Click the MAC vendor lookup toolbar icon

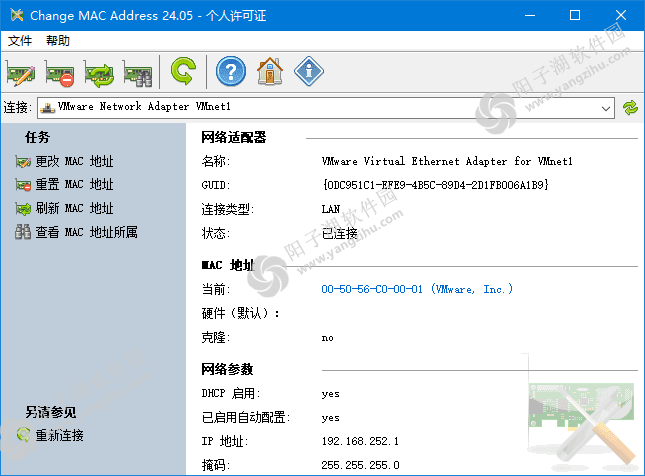138,74
